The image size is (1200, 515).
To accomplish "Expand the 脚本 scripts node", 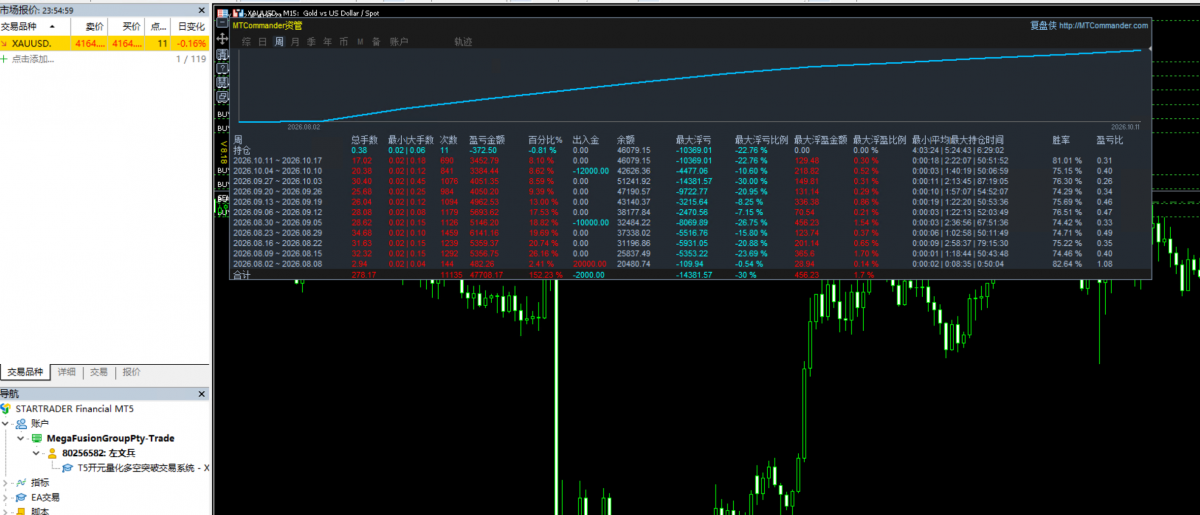I will click(7, 510).
